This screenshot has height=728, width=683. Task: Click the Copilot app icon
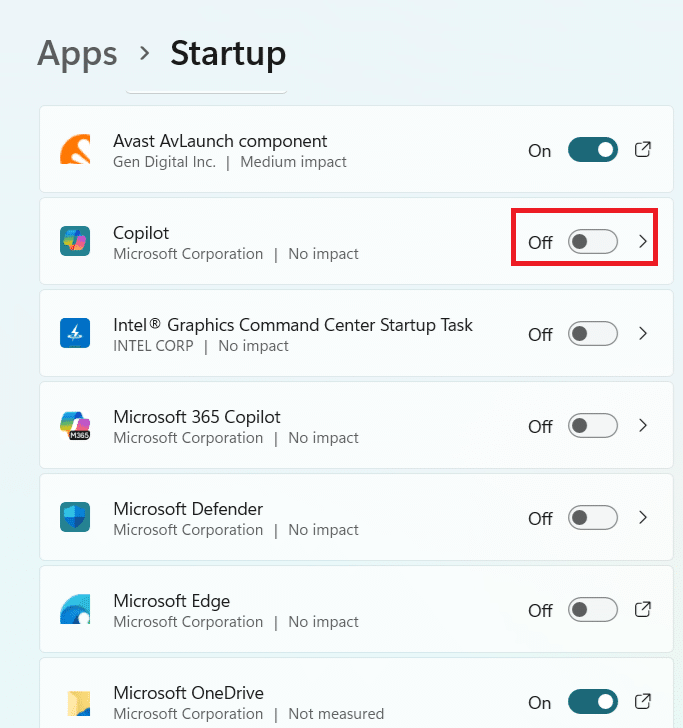click(76, 242)
